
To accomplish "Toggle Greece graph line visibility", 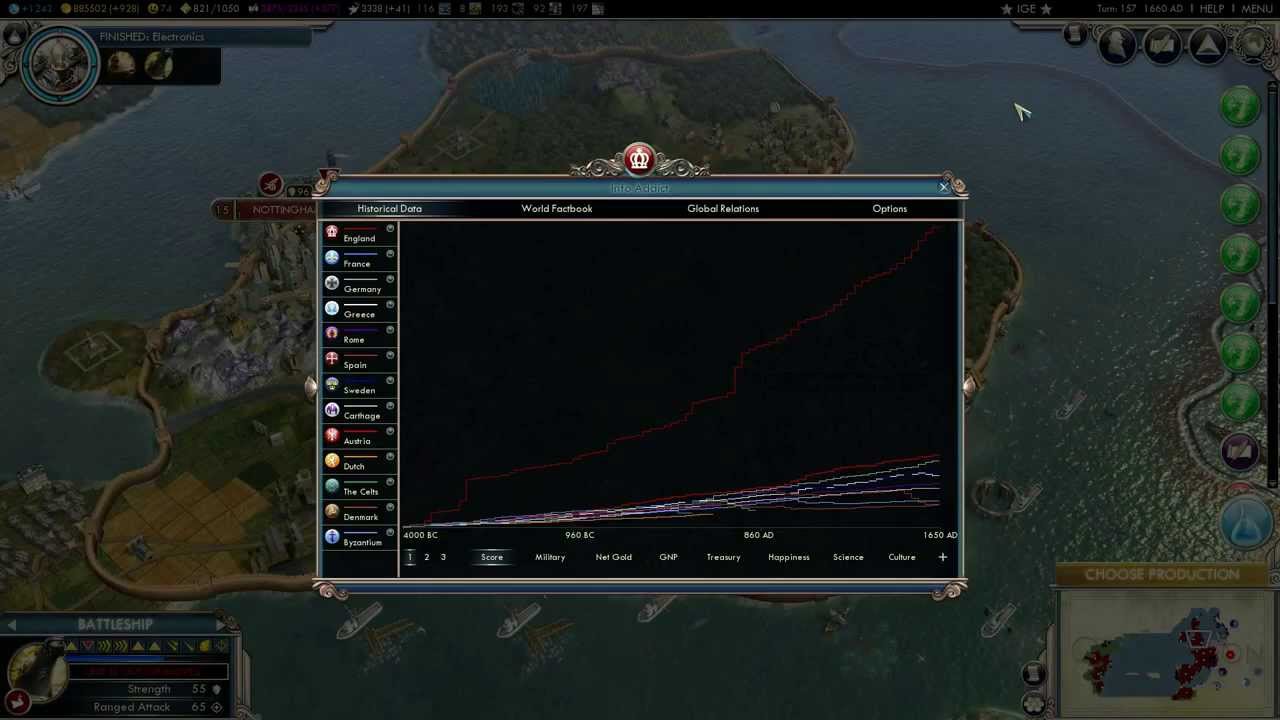I will coord(390,305).
